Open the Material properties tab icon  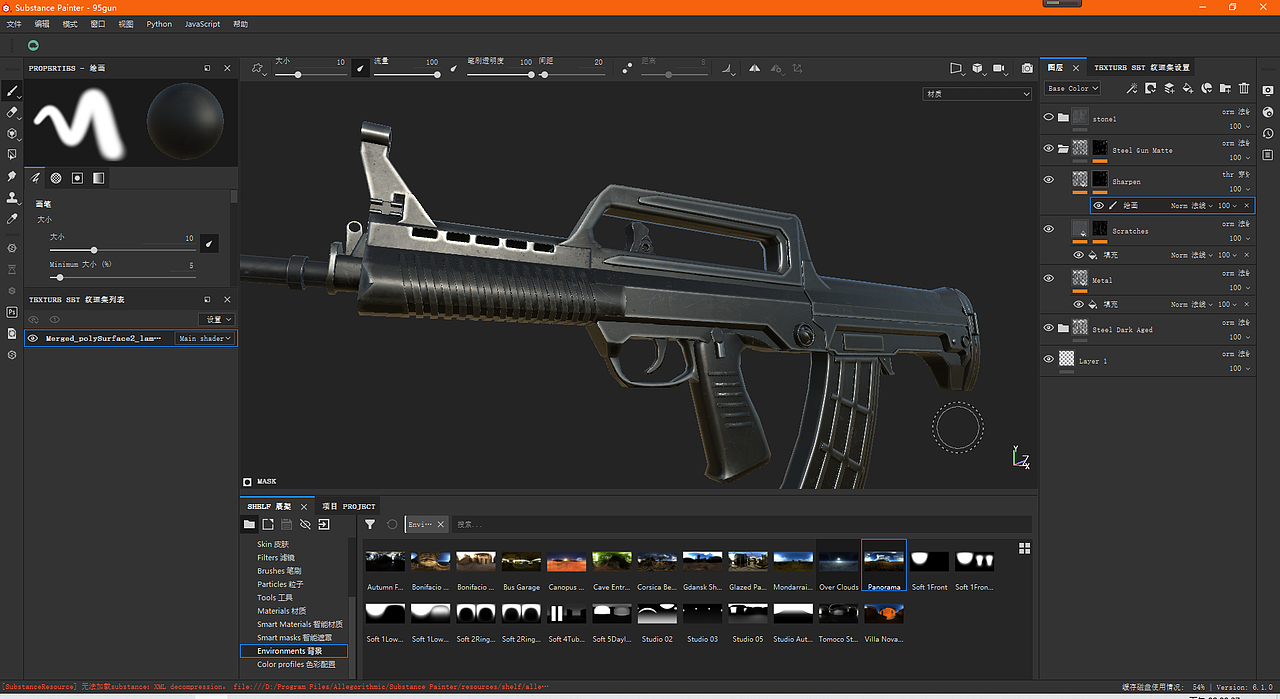(x=98, y=178)
